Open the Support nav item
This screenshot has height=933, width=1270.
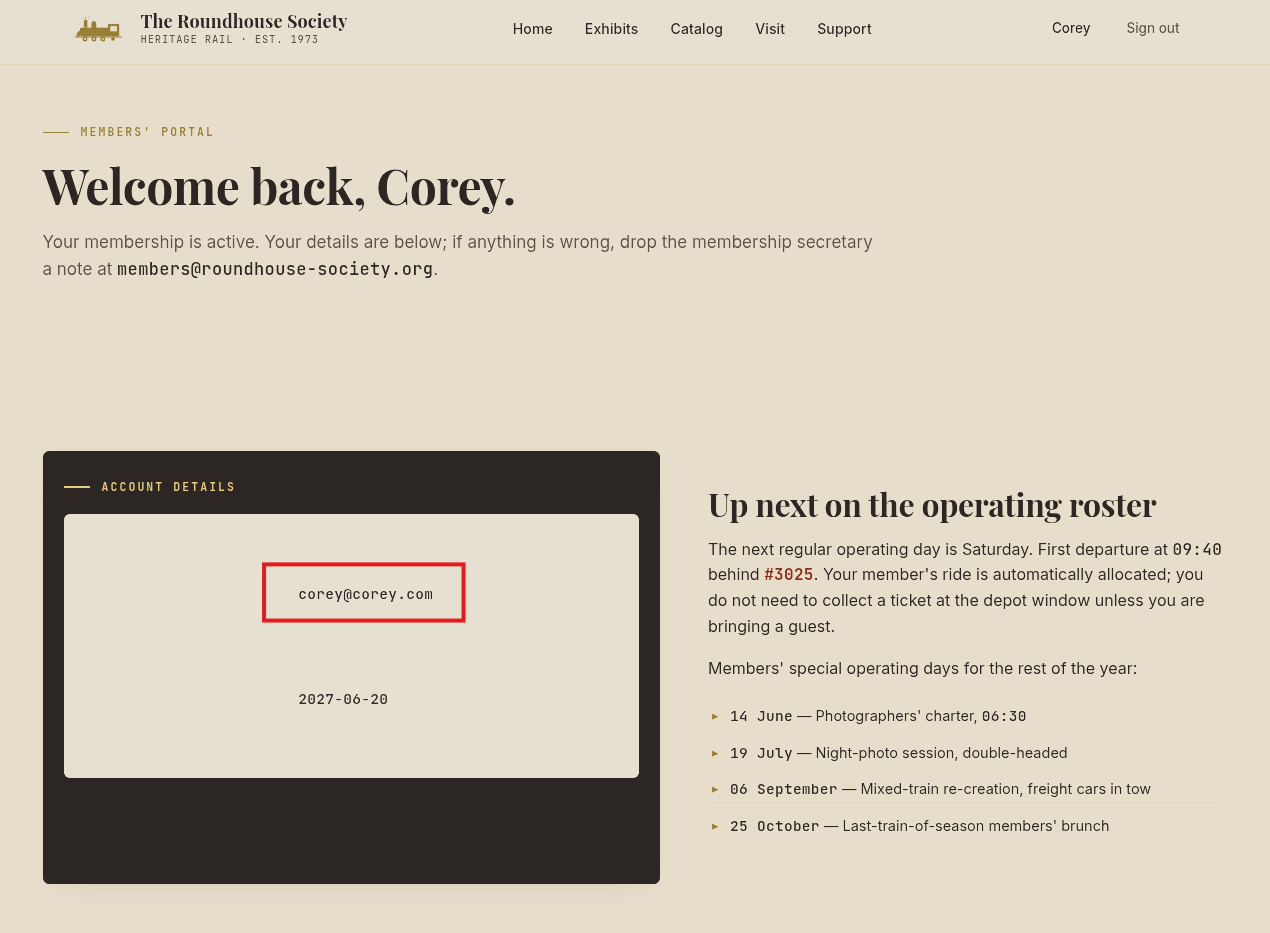[844, 29]
